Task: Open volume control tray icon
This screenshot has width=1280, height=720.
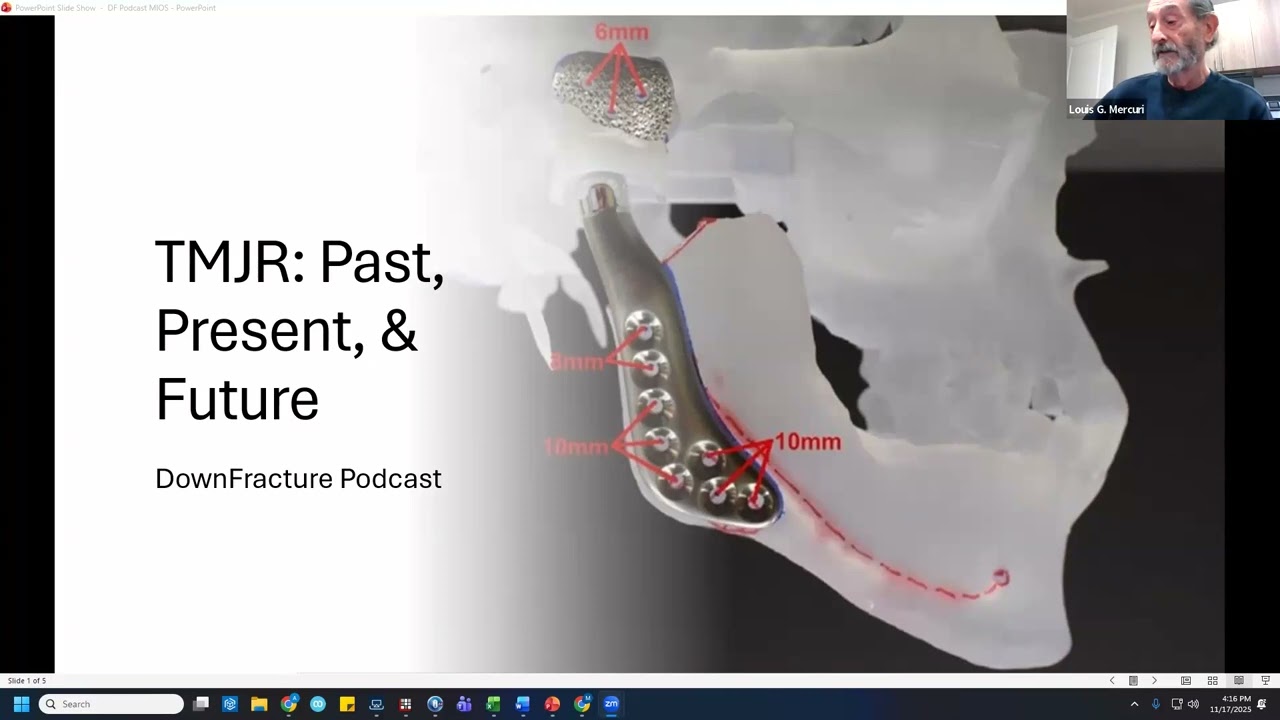Action: click(x=1193, y=704)
